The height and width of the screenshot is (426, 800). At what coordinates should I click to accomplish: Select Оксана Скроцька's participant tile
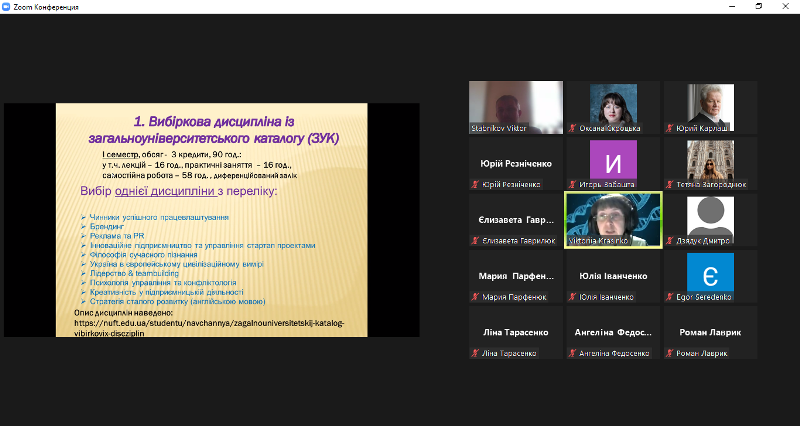[613, 107]
